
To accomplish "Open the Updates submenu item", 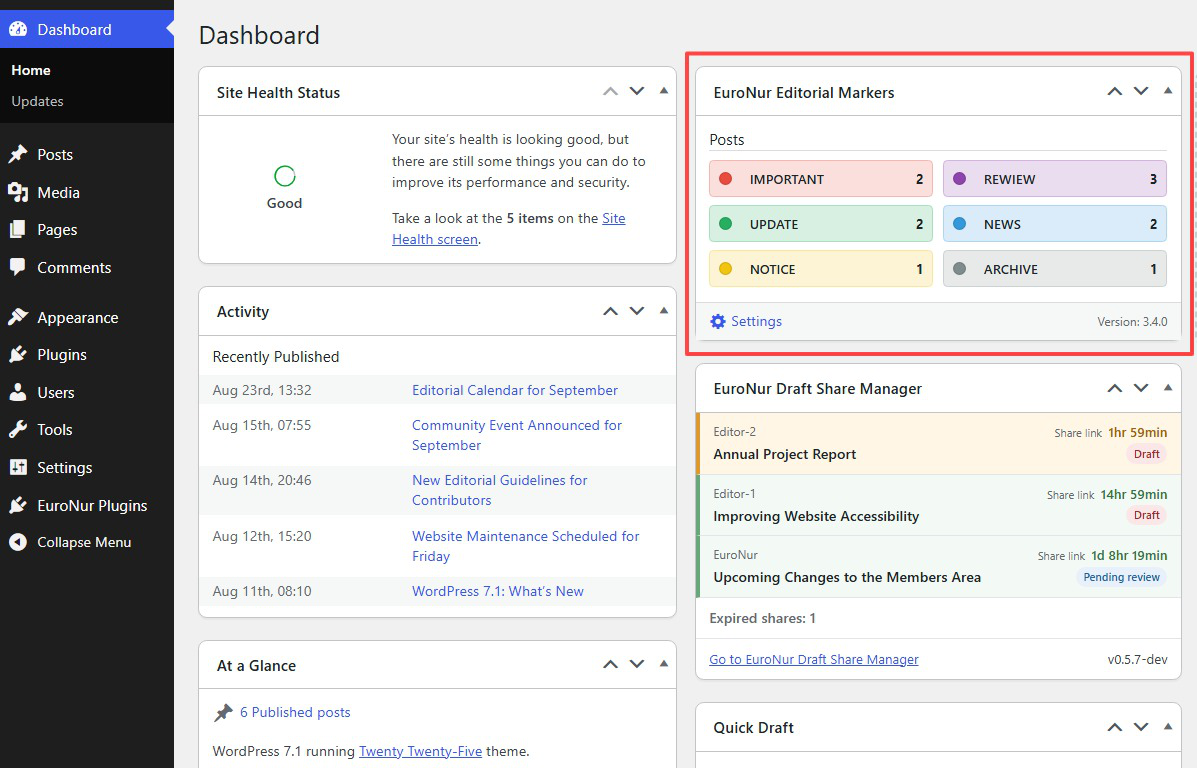I will point(37,101).
